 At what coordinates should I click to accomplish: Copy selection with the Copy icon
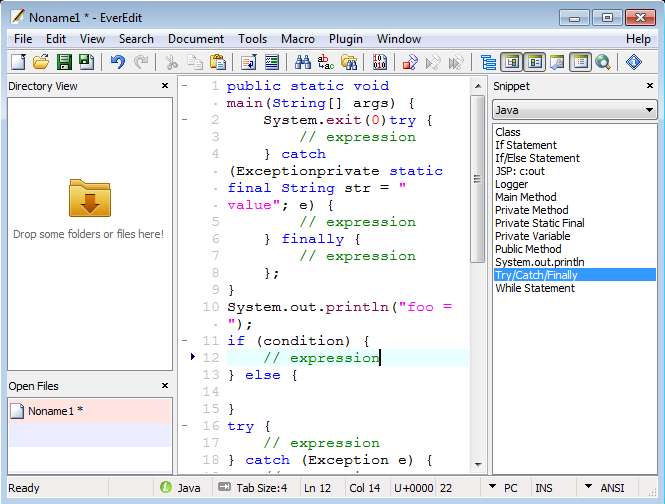195,62
